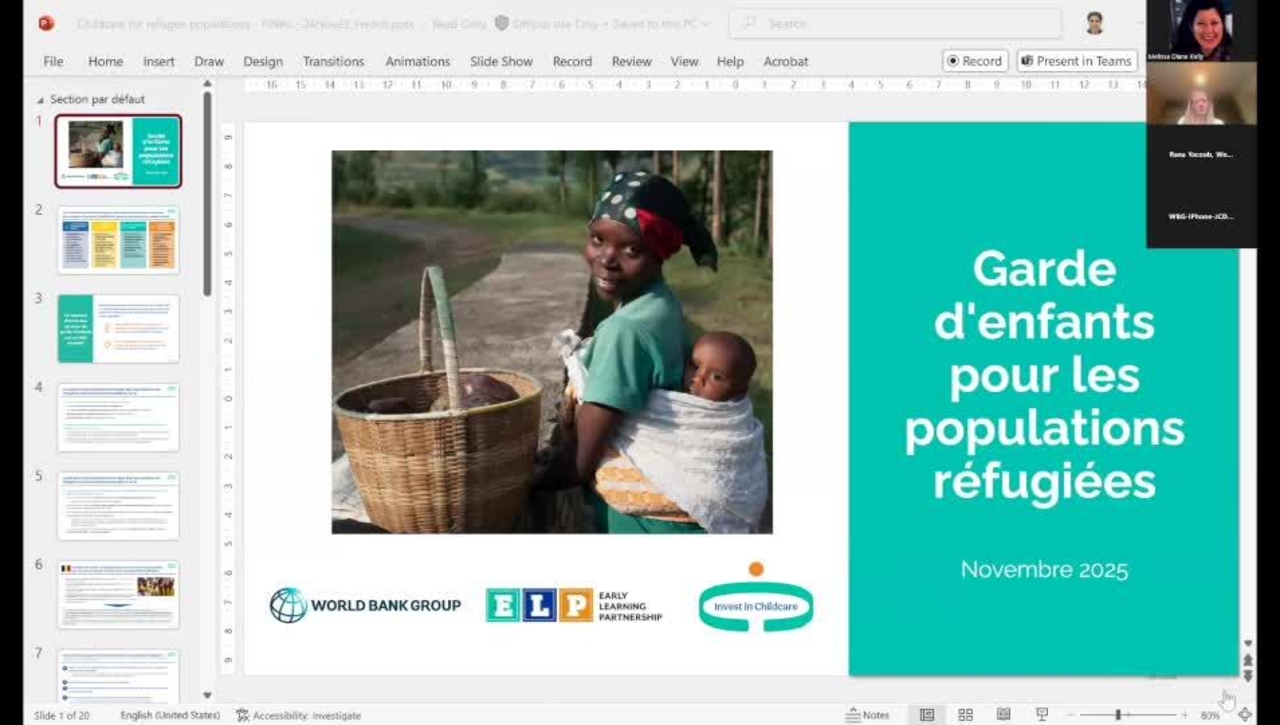Open the File menu
Image resolution: width=1280 pixels, height=725 pixels.
point(53,61)
